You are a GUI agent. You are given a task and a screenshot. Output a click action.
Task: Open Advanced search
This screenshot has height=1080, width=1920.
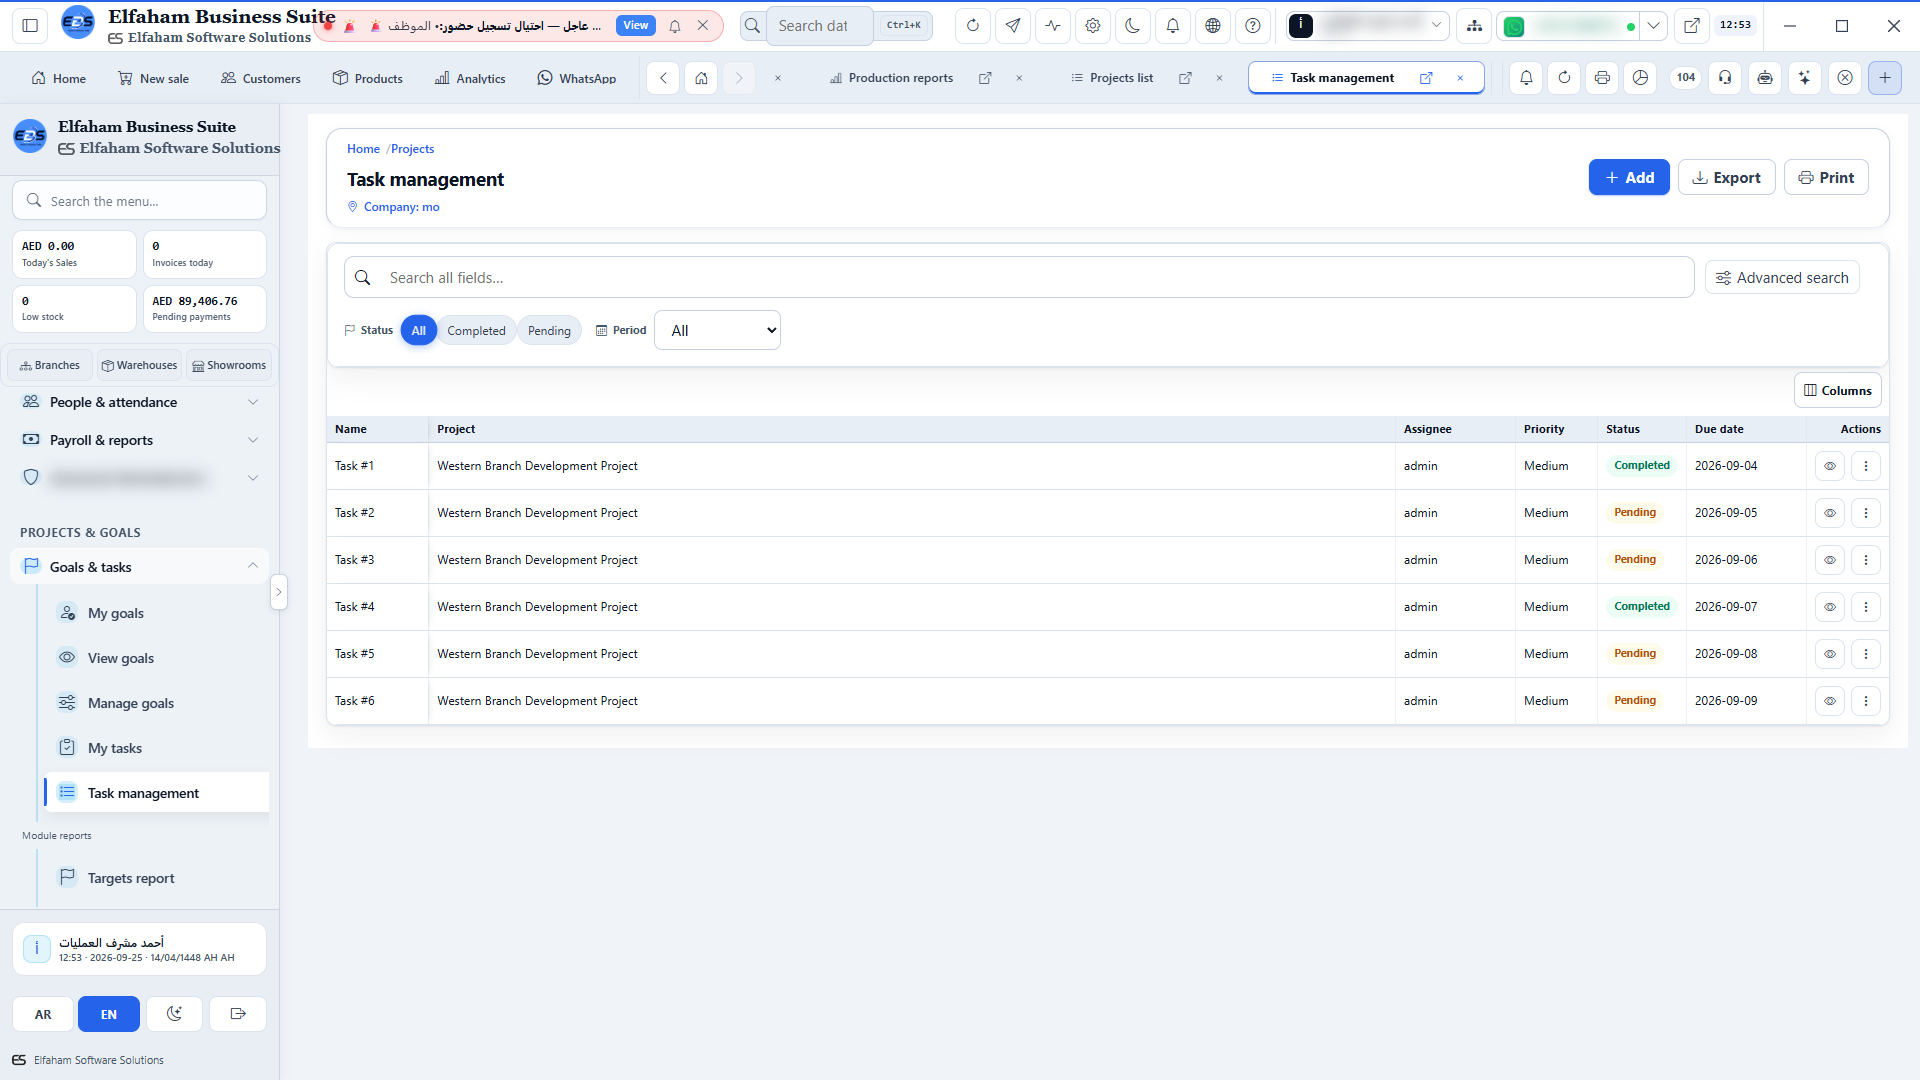click(1782, 278)
